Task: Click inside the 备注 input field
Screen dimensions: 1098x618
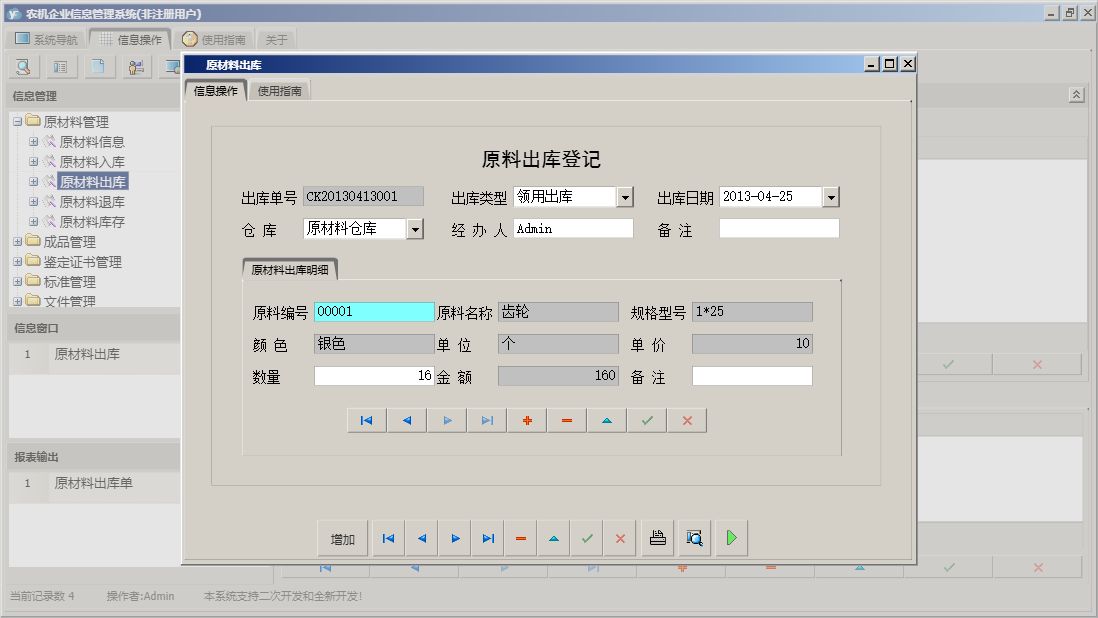Action: click(780, 228)
